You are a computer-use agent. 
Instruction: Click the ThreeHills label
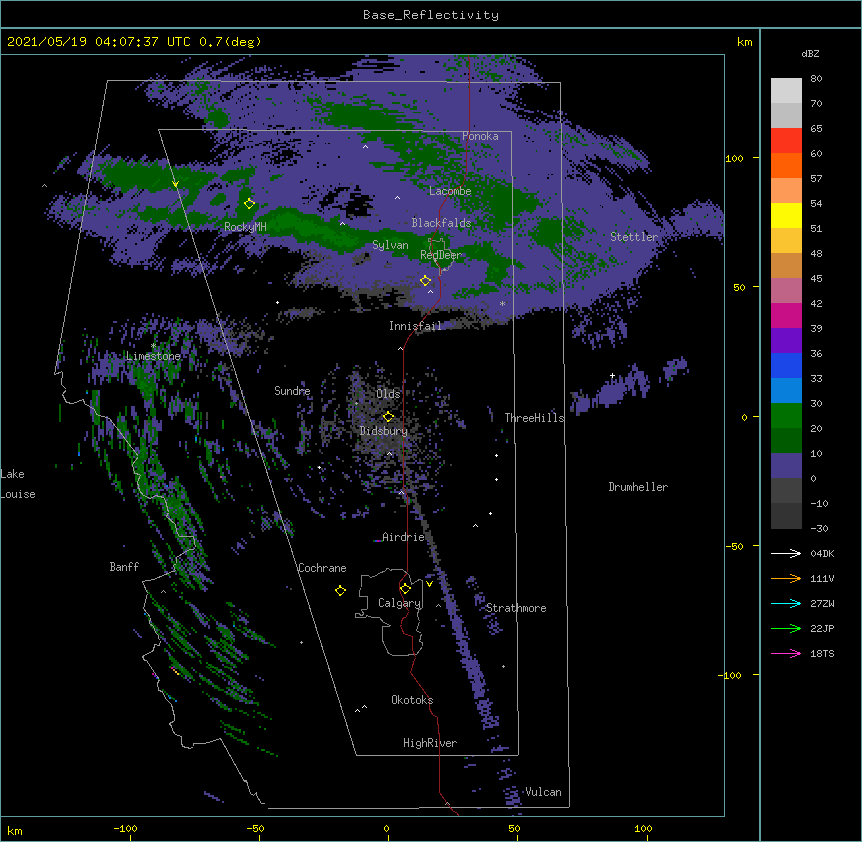(534, 418)
